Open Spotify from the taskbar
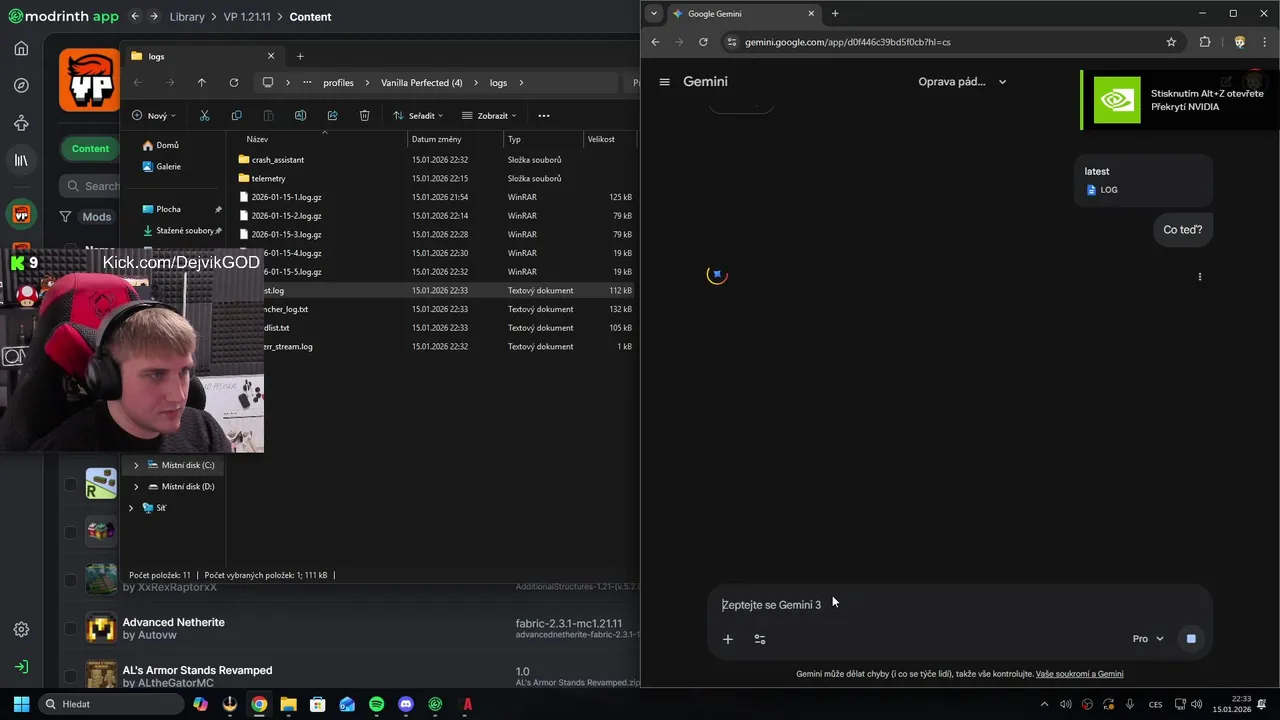 (x=376, y=704)
